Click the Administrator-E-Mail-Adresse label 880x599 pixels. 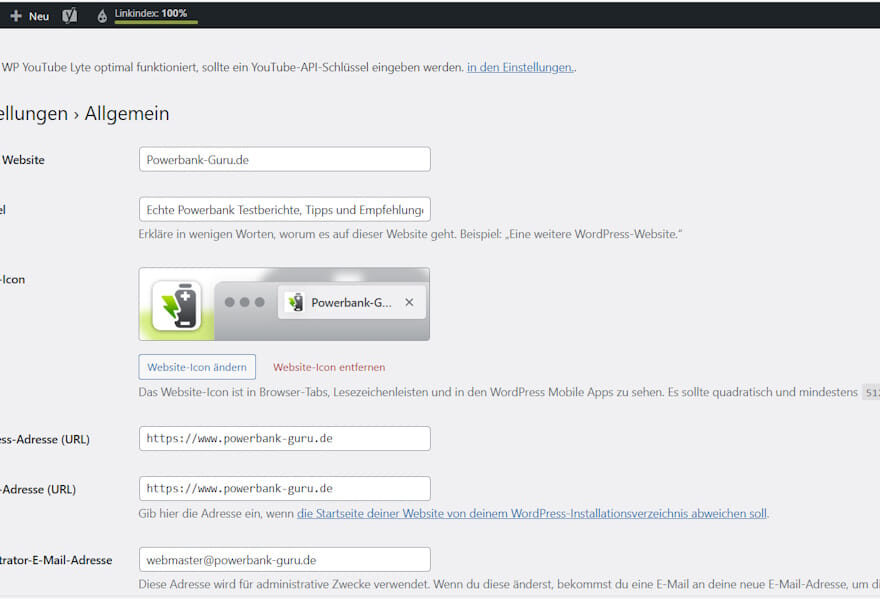[x=56, y=560]
